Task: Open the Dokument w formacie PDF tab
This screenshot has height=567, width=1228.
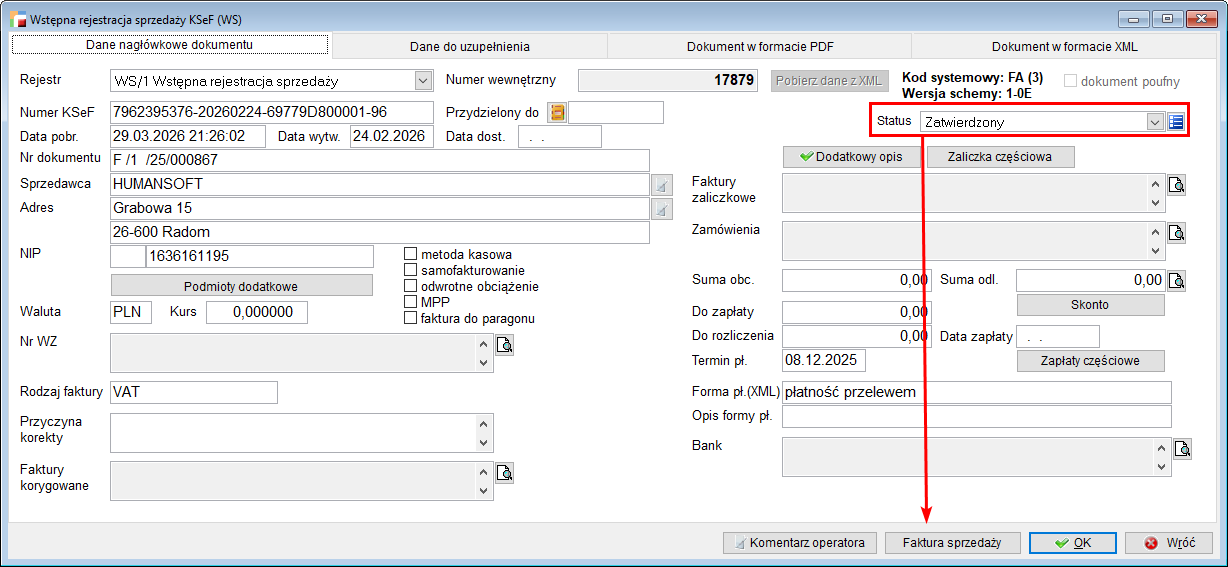Action: click(759, 46)
